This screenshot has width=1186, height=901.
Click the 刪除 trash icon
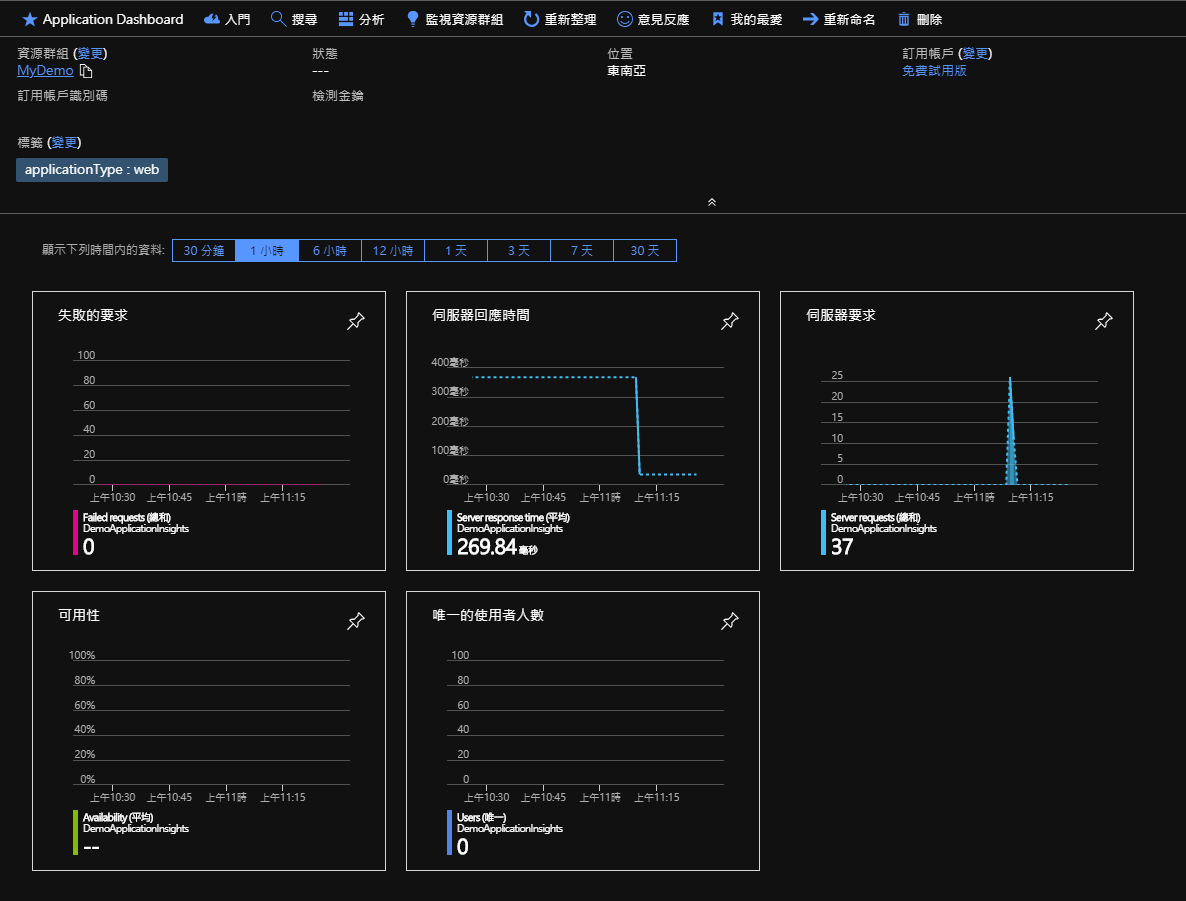coord(904,19)
